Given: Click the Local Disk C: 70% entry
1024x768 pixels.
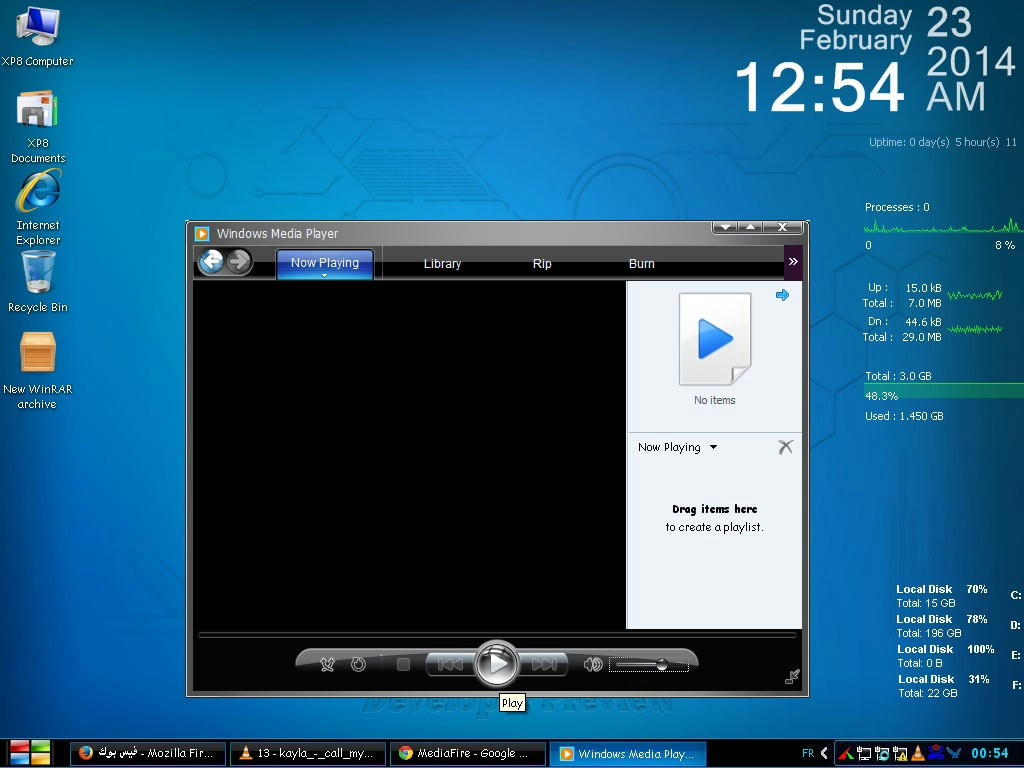Looking at the screenshot, I should [958, 596].
